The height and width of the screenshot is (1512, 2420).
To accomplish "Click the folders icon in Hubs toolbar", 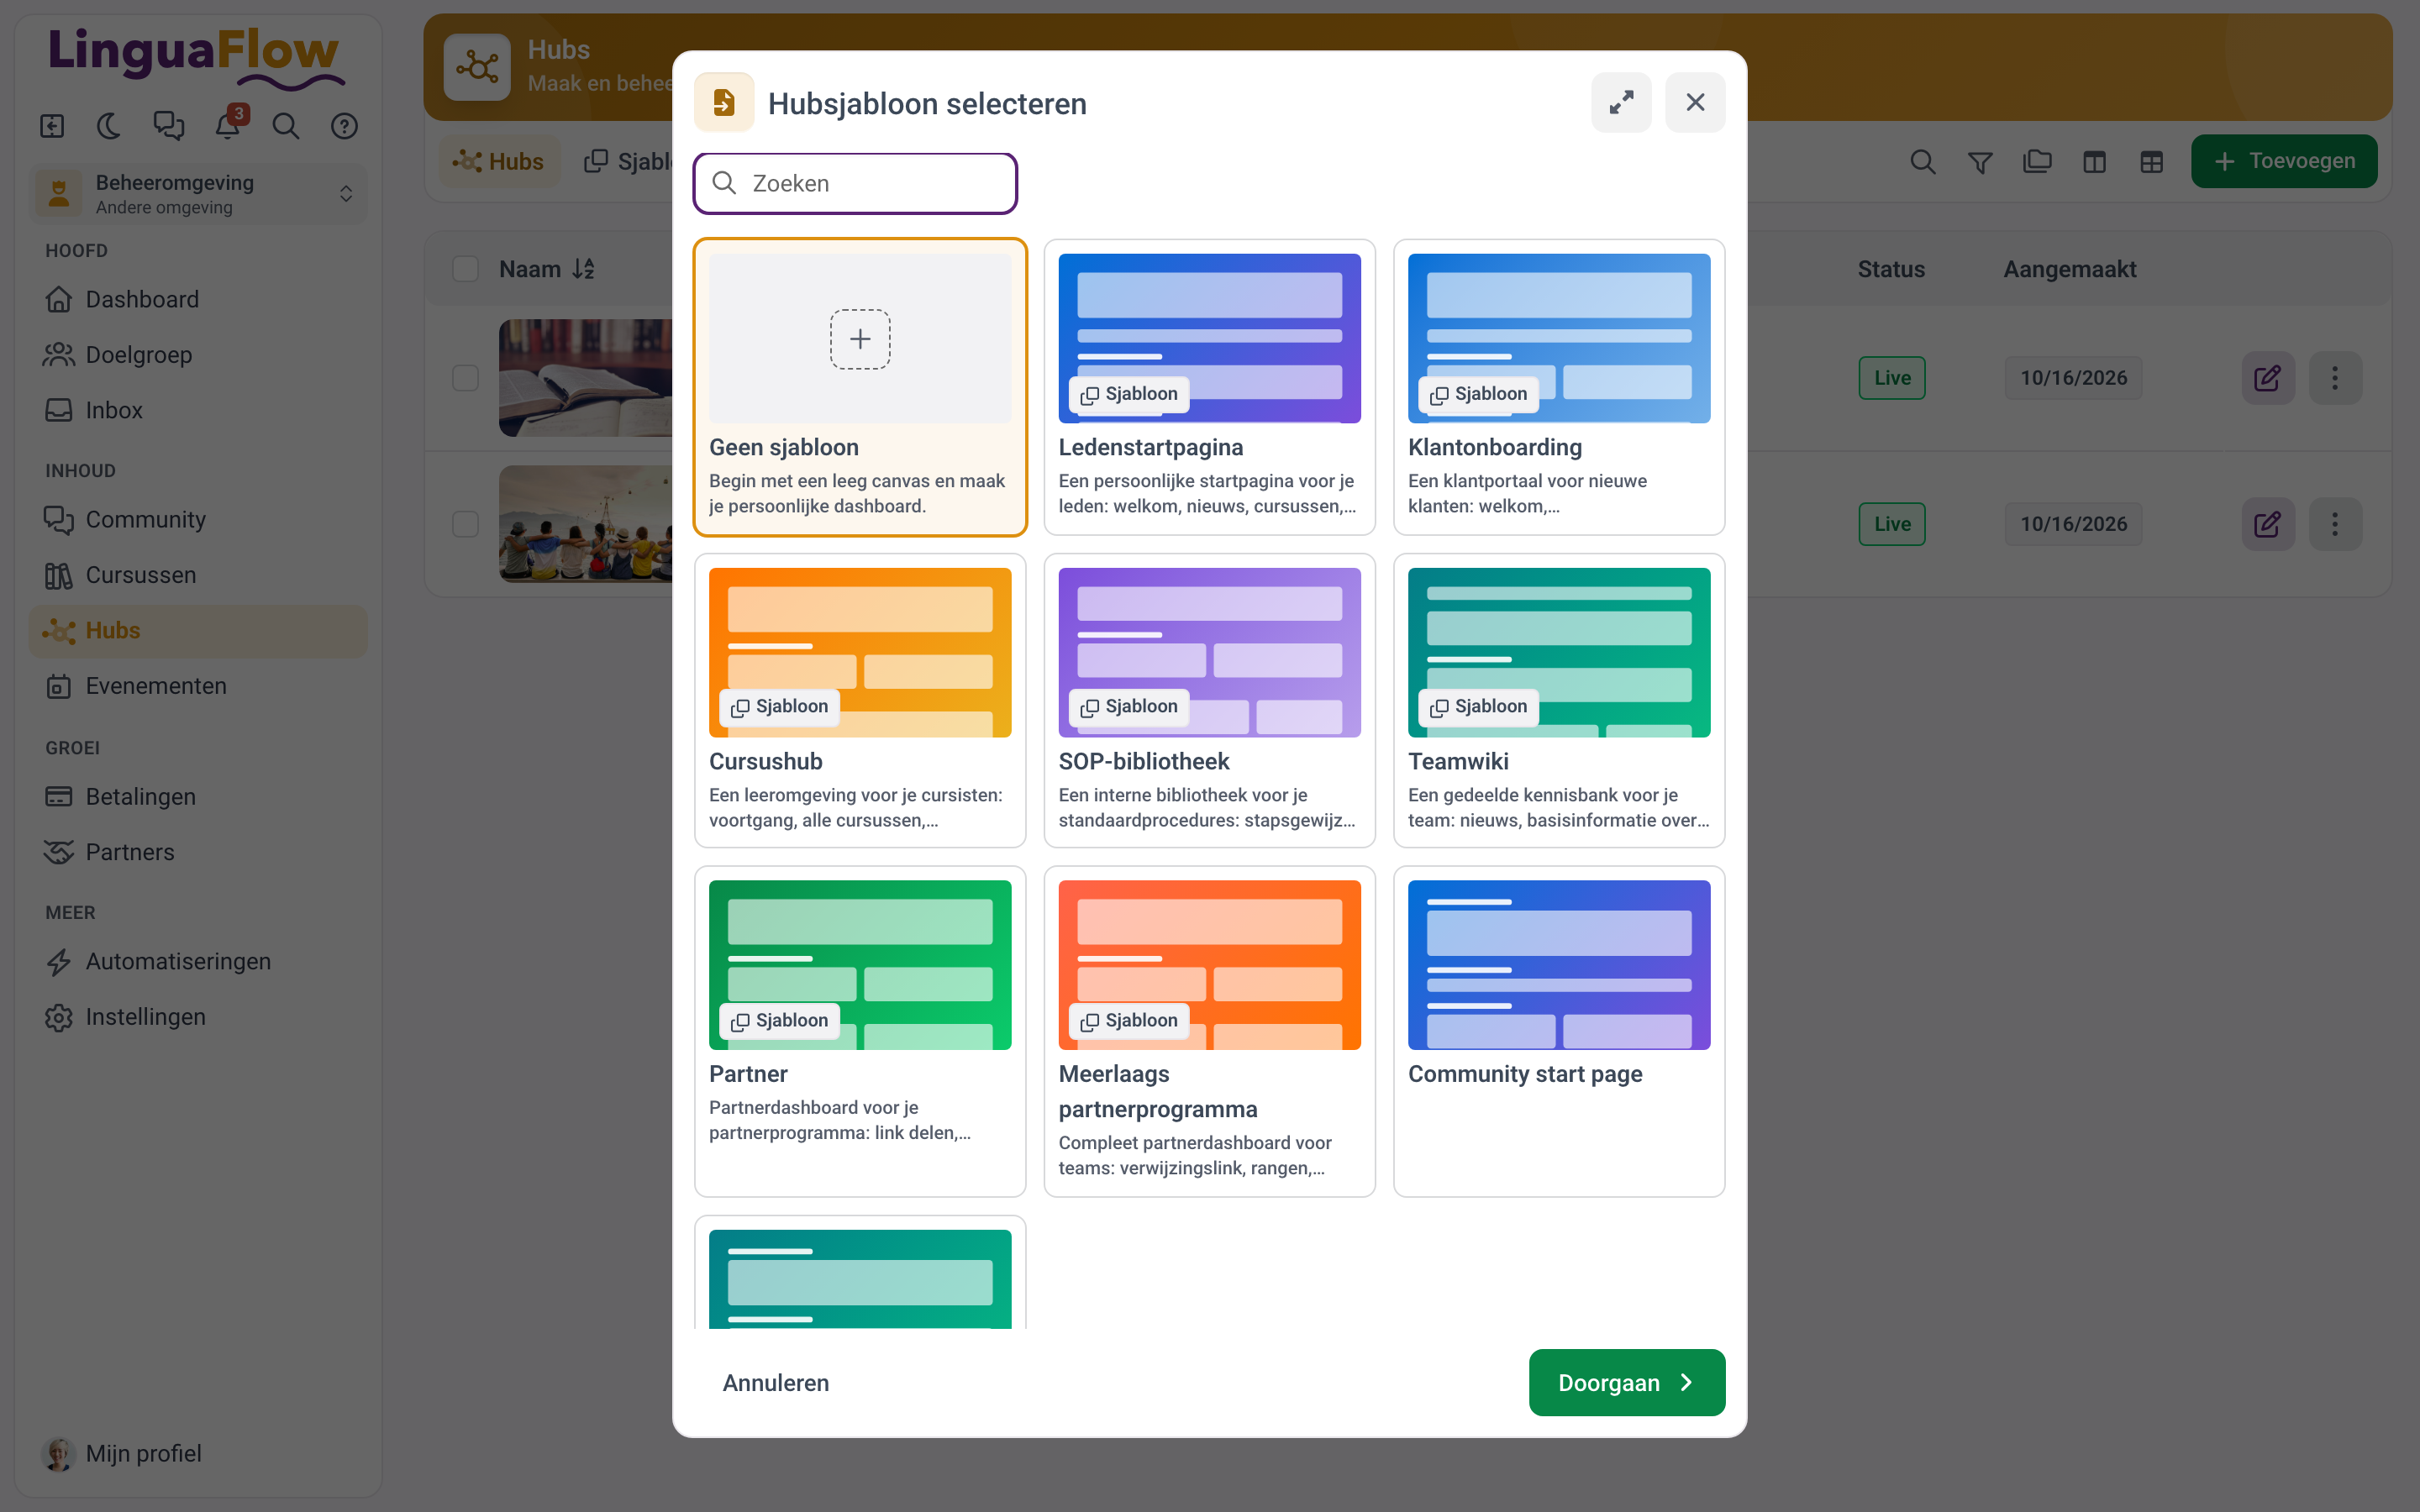I will 2037,161.
